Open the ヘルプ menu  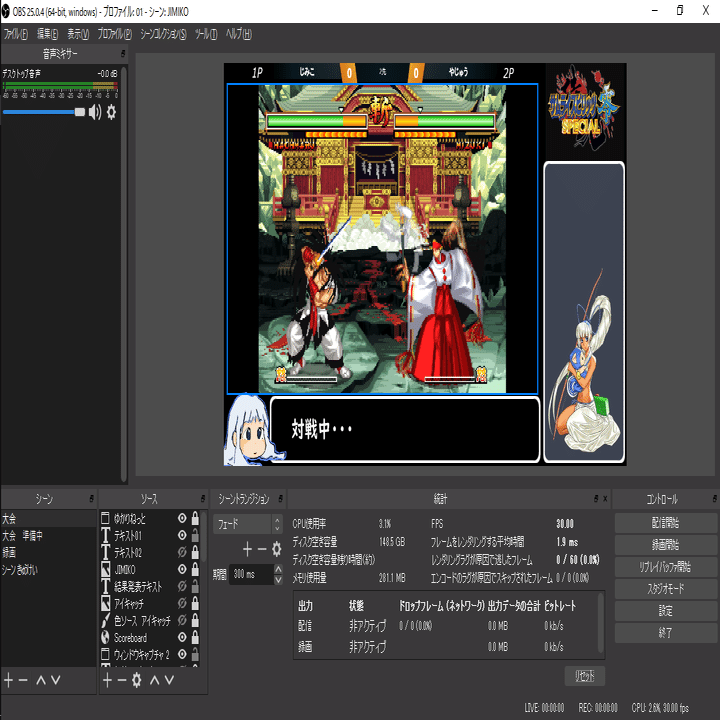238,34
